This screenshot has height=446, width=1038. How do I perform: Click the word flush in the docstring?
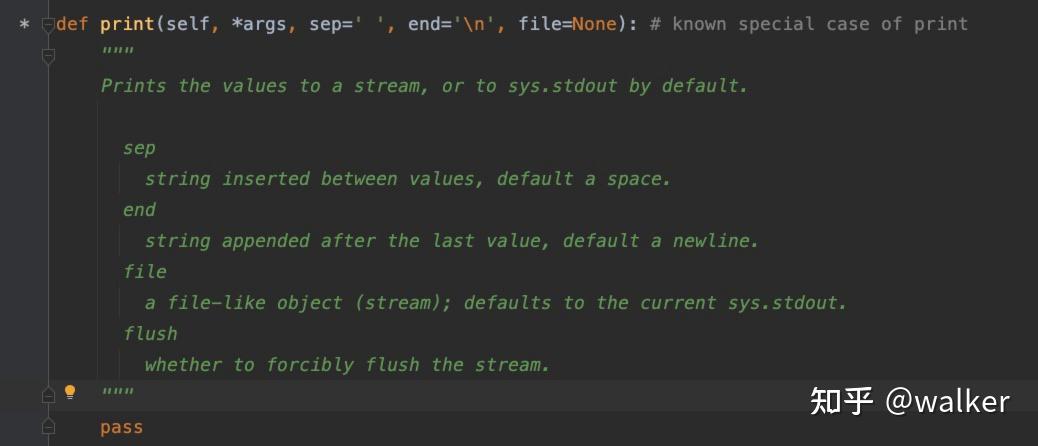[150, 334]
